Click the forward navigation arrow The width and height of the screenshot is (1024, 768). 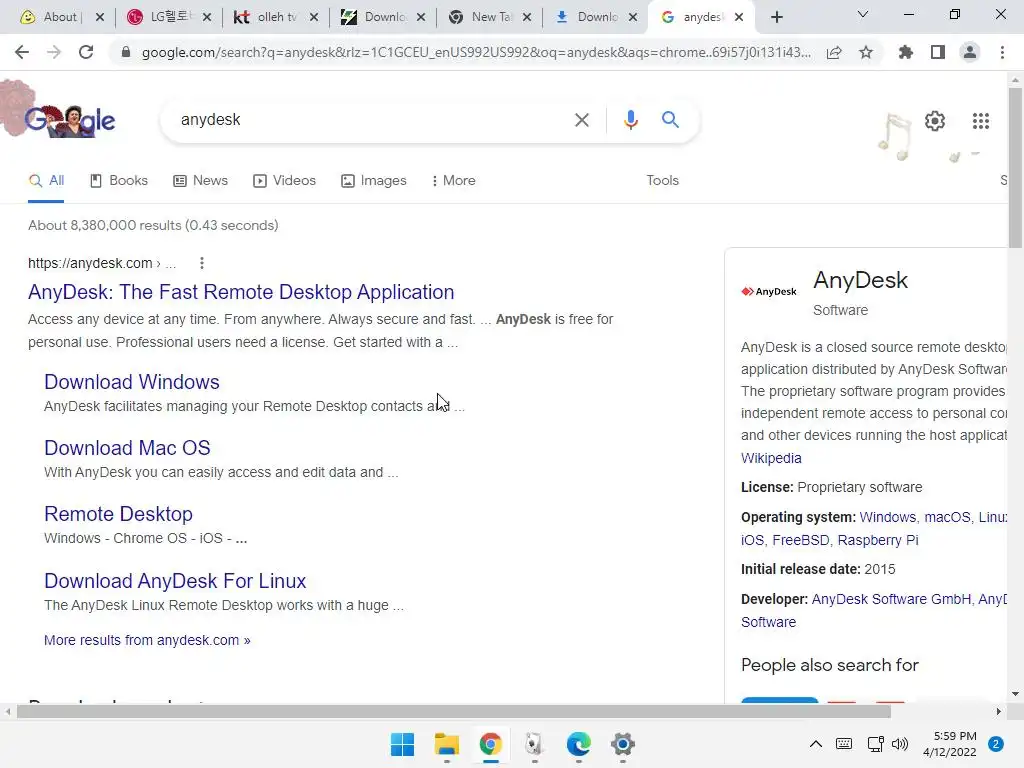pyautogui.click(x=54, y=52)
